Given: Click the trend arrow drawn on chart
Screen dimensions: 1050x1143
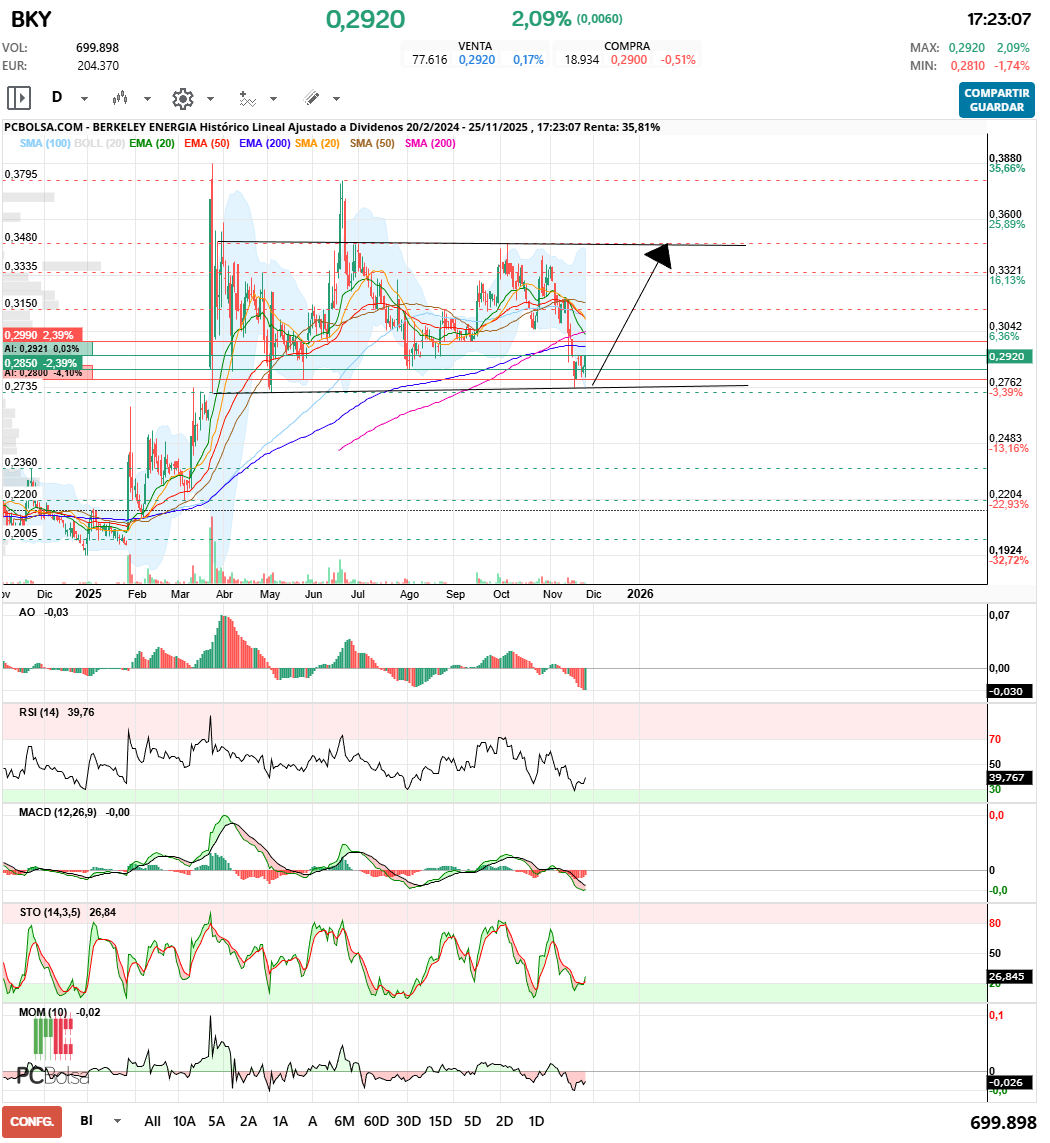Looking at the screenshot, I should 630,315.
